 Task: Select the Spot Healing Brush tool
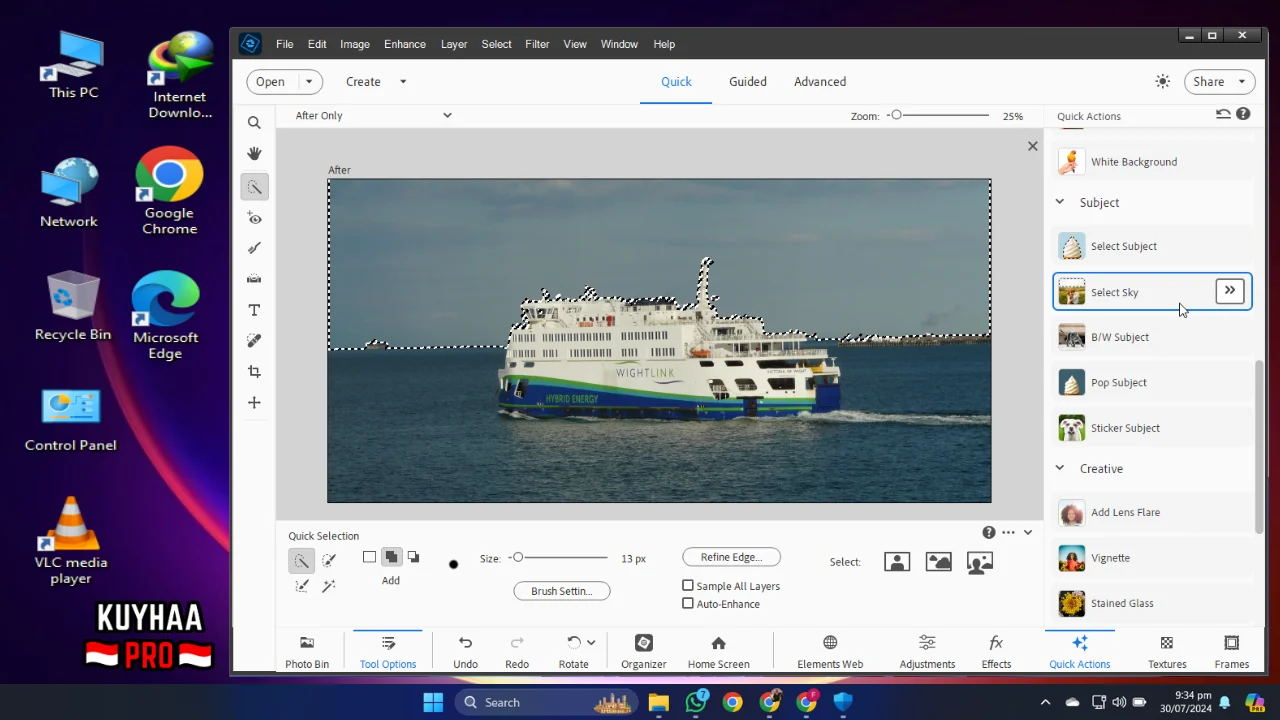pos(254,341)
